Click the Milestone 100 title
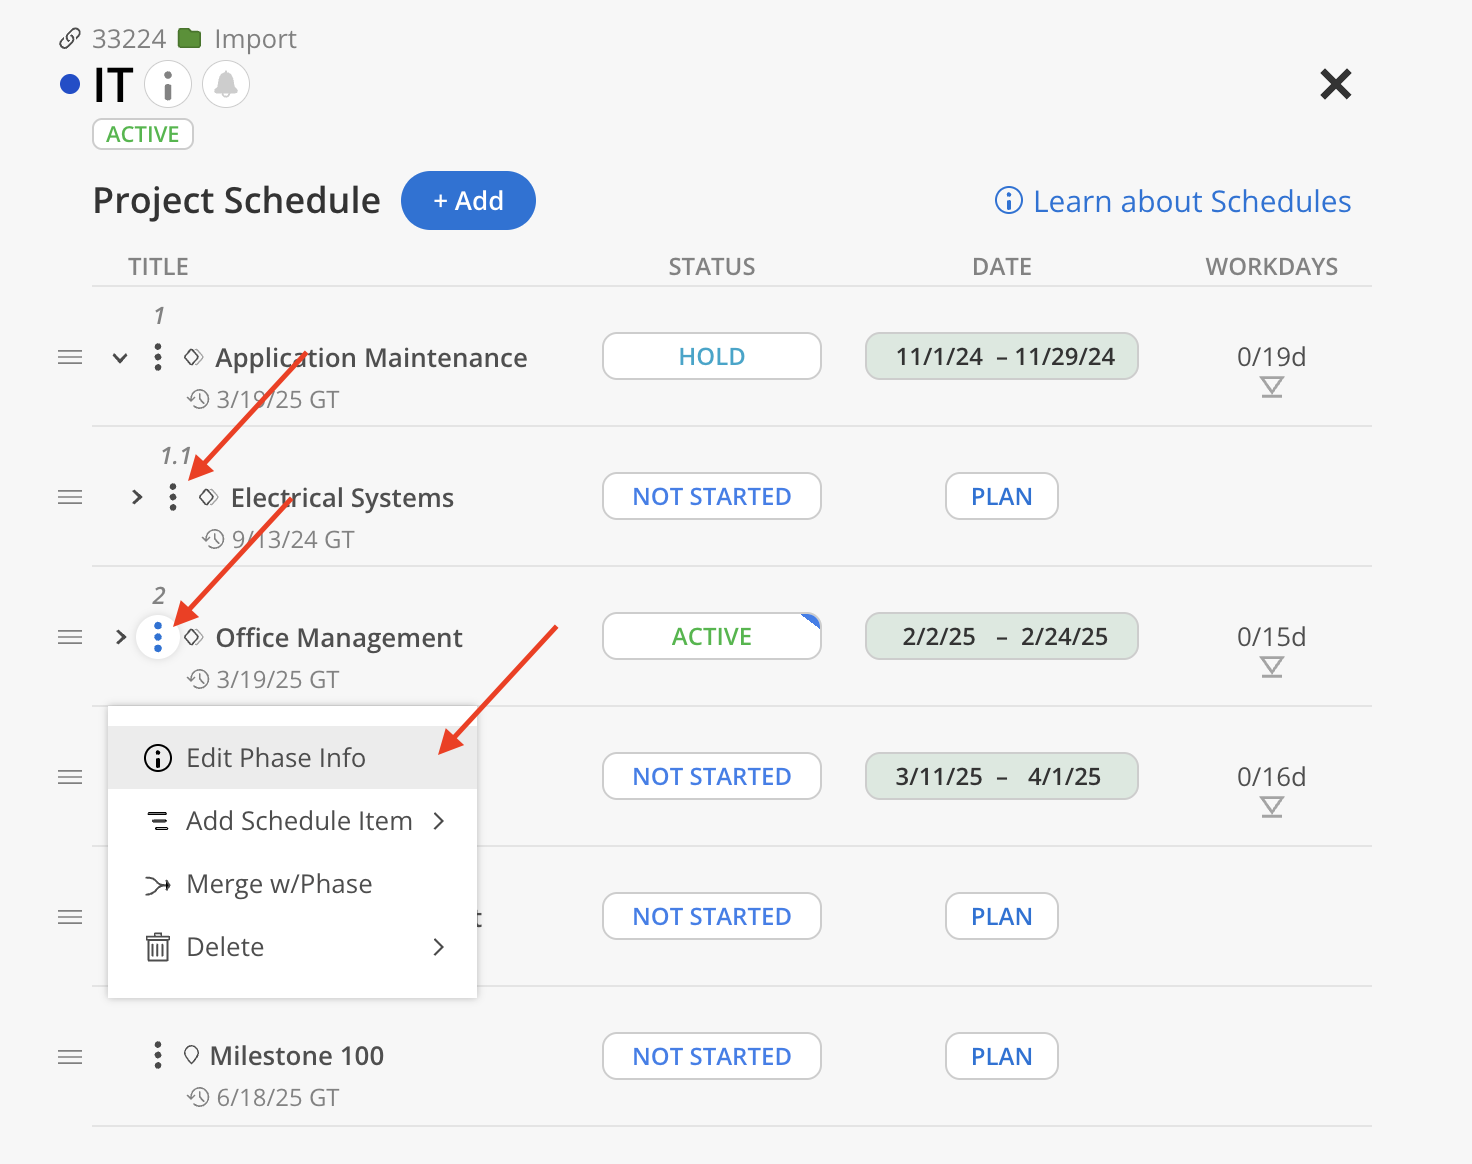Screen dimensions: 1472x1164 pos(297,1055)
